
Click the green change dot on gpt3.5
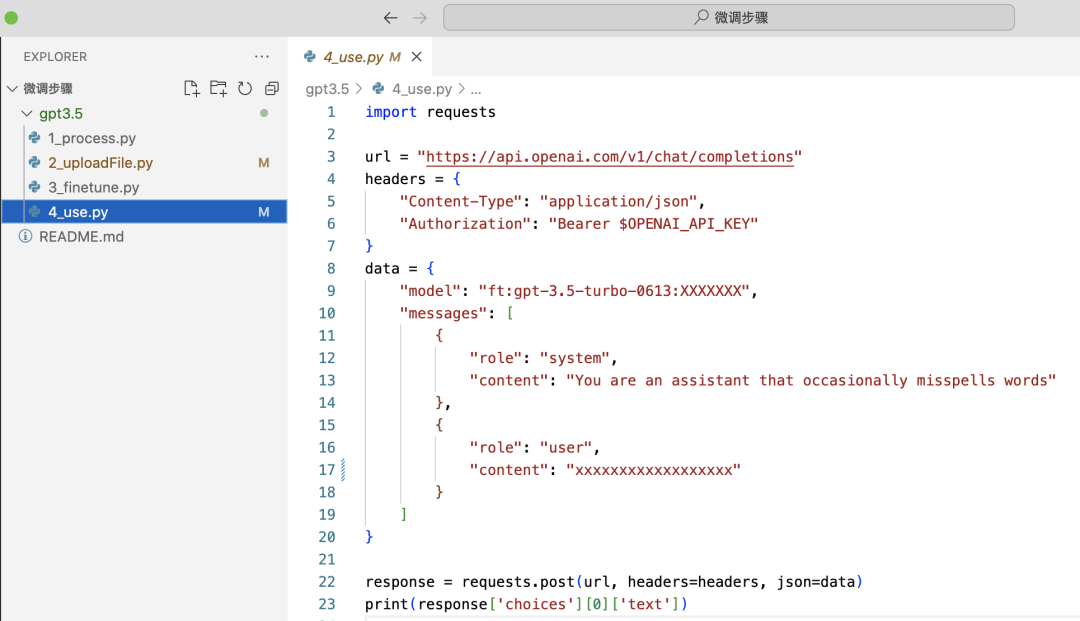[264, 113]
